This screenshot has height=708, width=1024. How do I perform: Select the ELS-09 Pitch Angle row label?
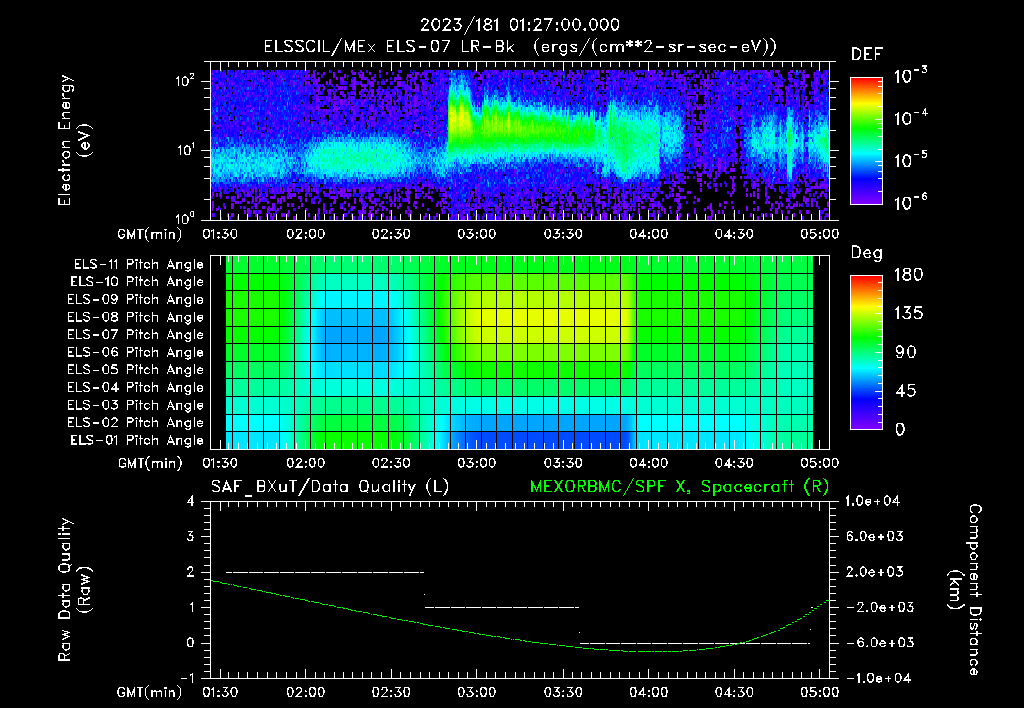click(x=135, y=300)
